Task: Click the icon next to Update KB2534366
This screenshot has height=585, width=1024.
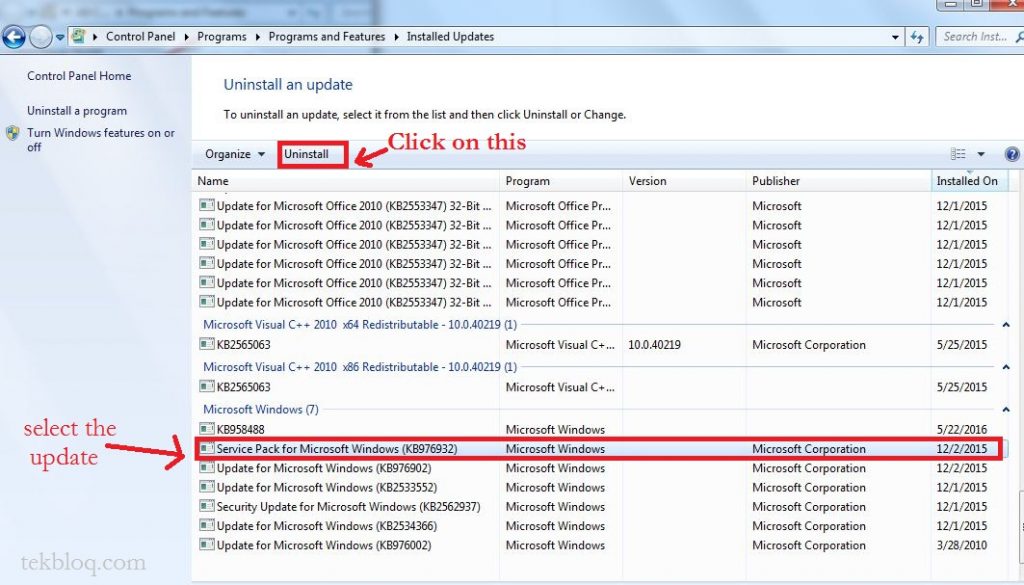Action: tap(206, 526)
